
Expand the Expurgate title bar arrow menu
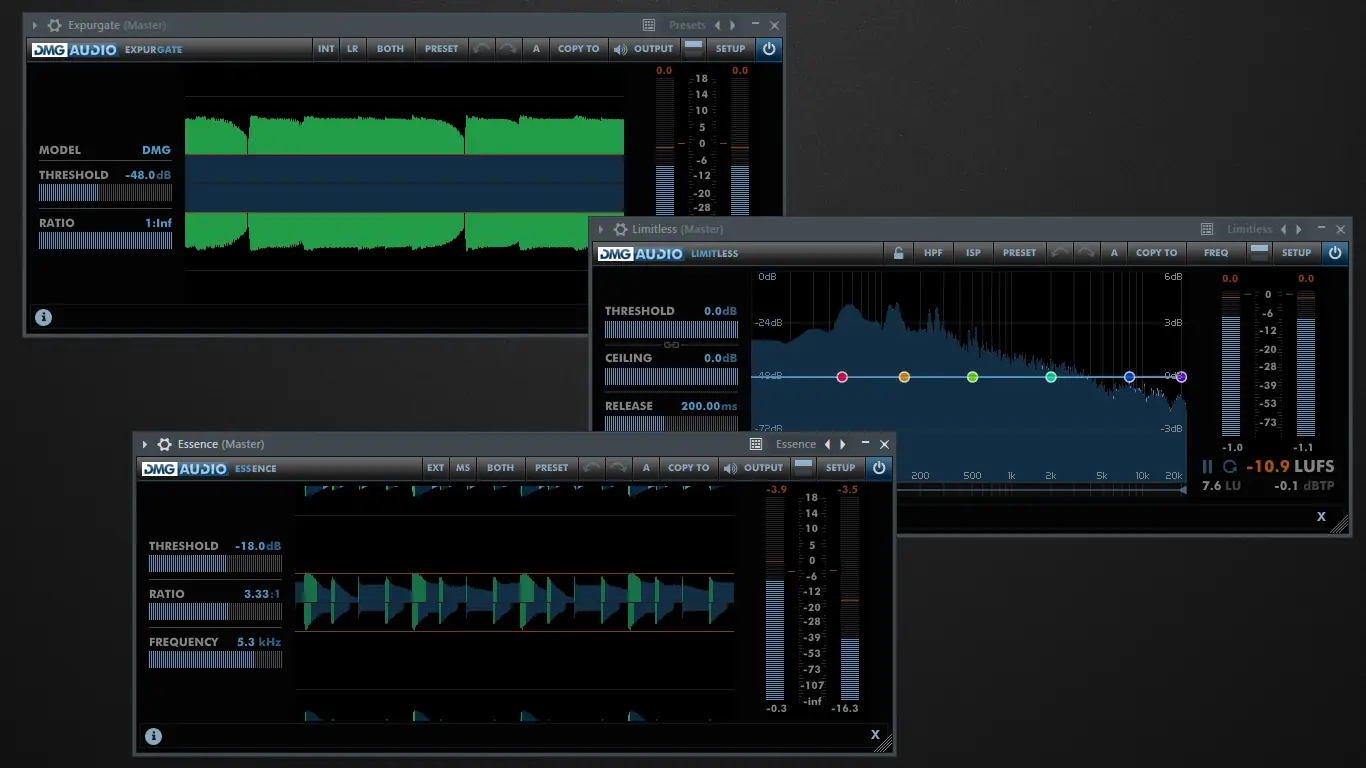coord(34,25)
